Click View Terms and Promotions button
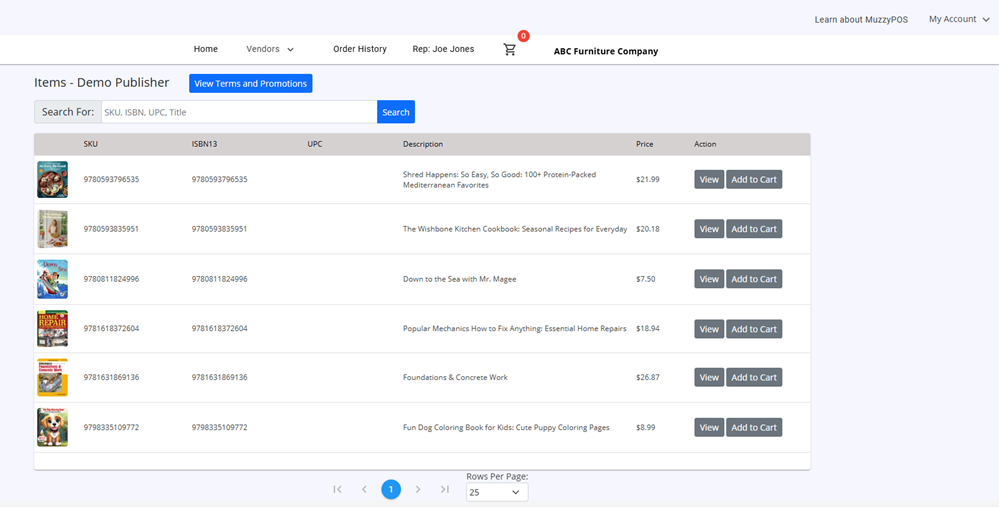1000x507 pixels. pyautogui.click(x=250, y=84)
